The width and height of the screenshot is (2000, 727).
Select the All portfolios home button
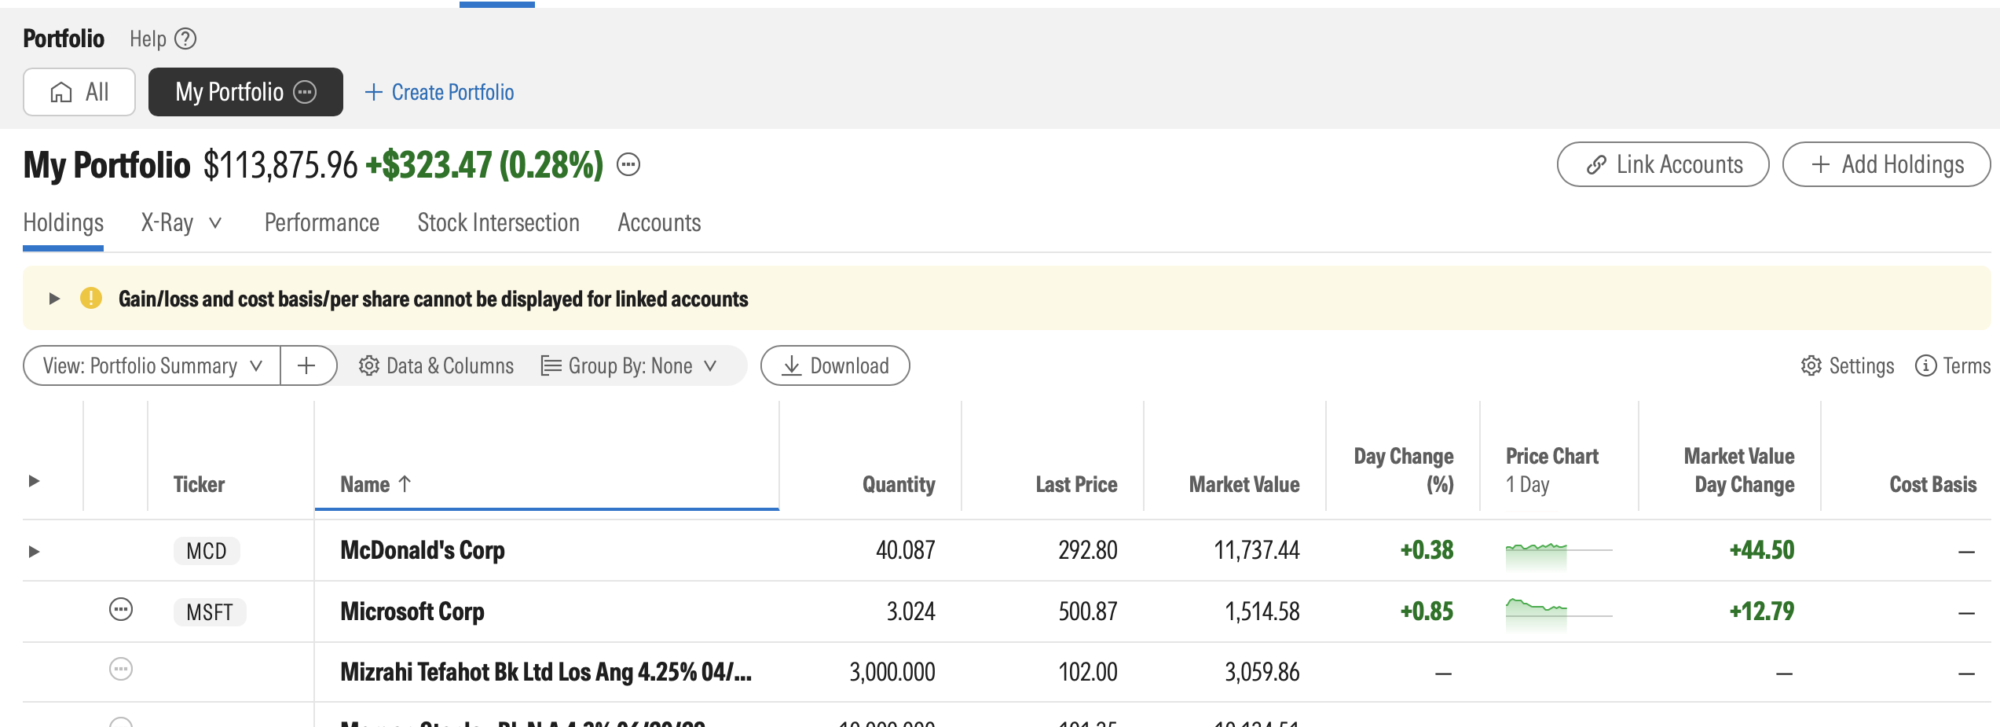79,92
